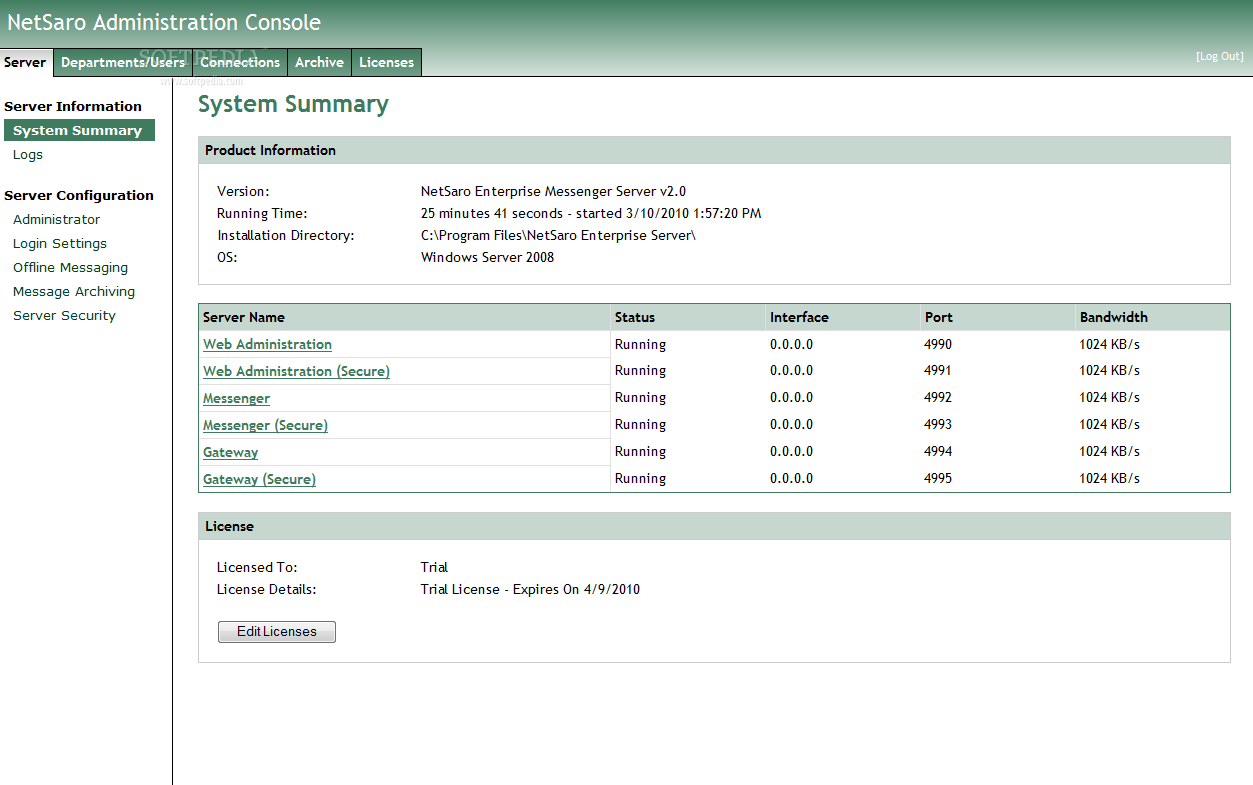
Task: Click port value 4991
Action: click(x=939, y=370)
